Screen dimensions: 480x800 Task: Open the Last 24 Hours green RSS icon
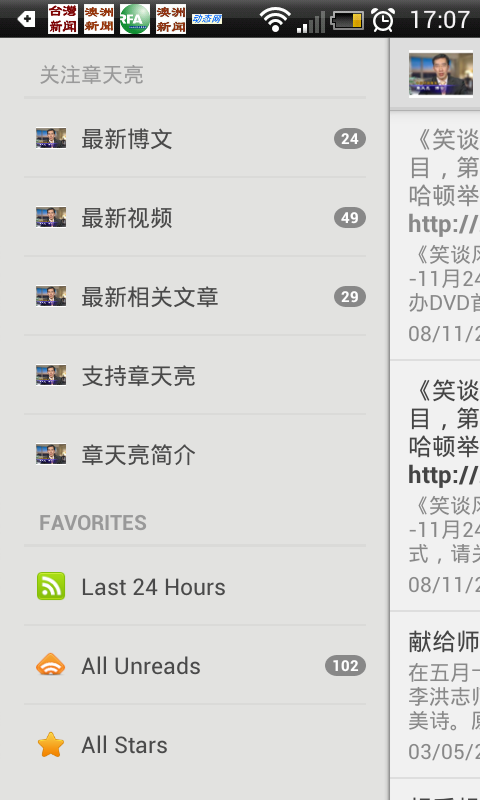click(51, 586)
